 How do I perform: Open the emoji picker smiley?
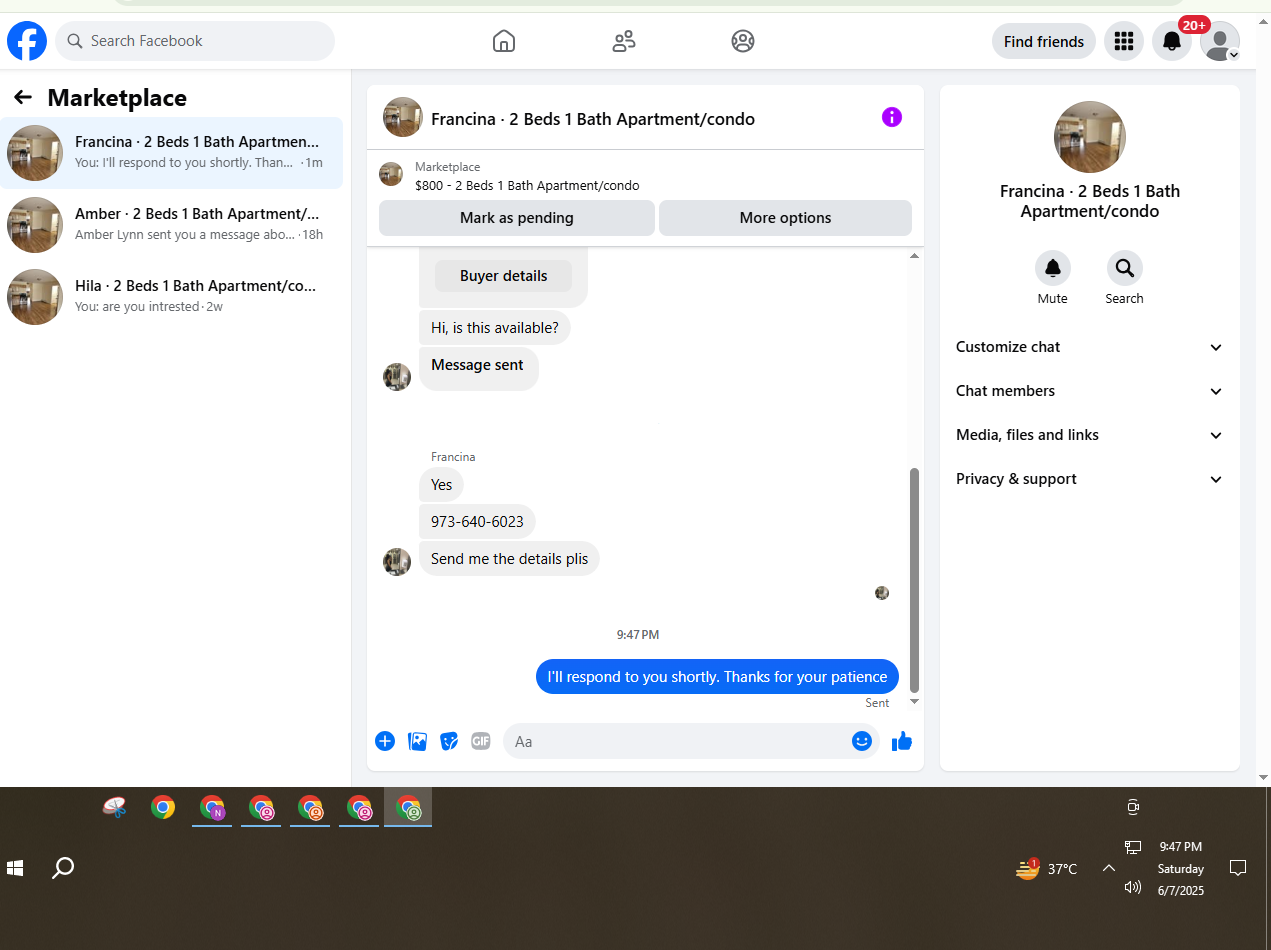pyautogui.click(x=862, y=741)
